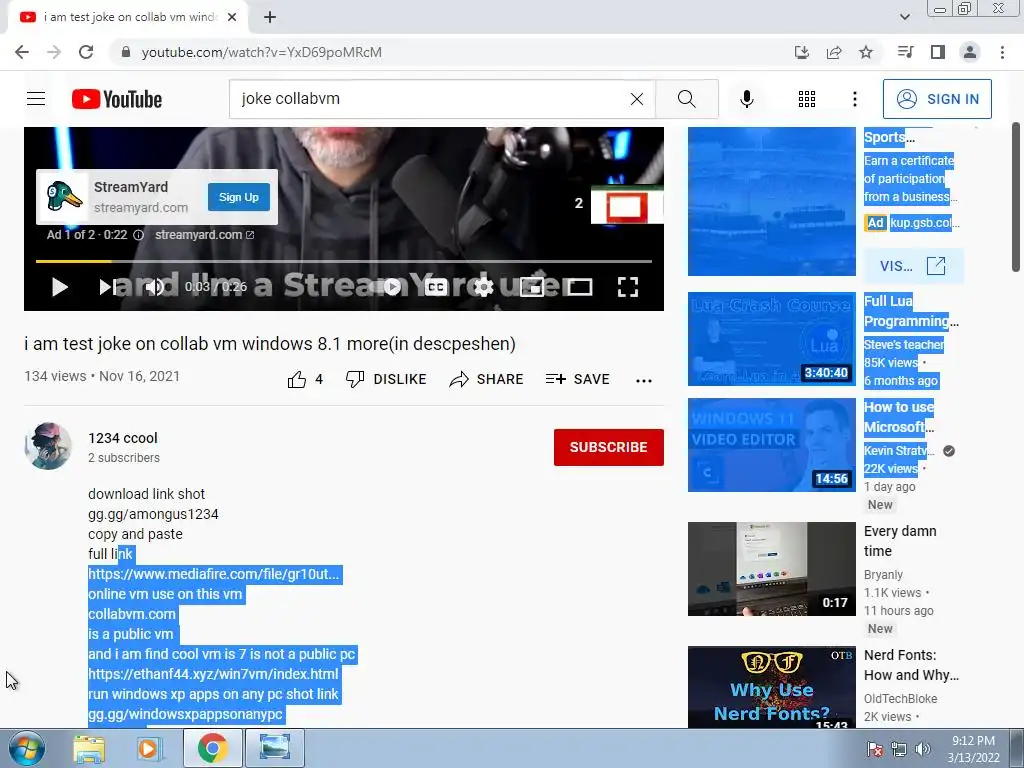The image size is (1024, 768).
Task: Switch to theater mode
Action: 579,287
